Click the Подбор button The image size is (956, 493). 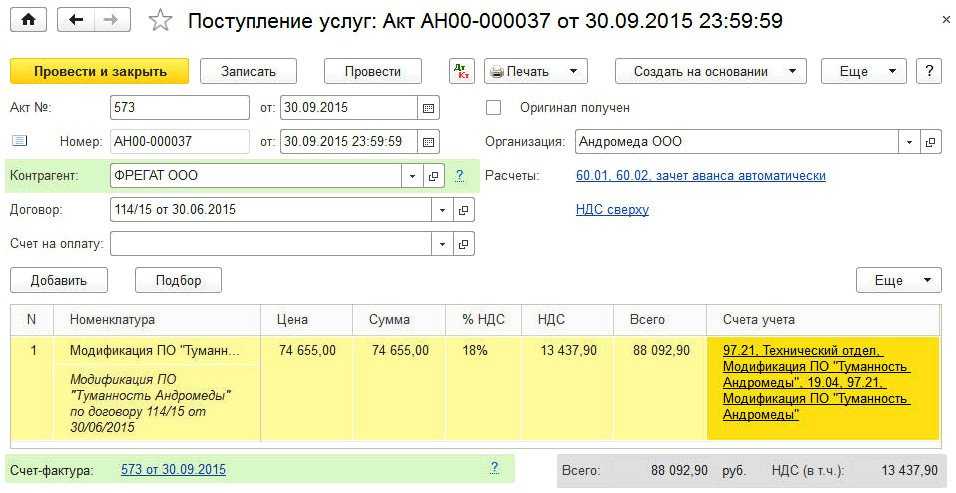tap(178, 280)
